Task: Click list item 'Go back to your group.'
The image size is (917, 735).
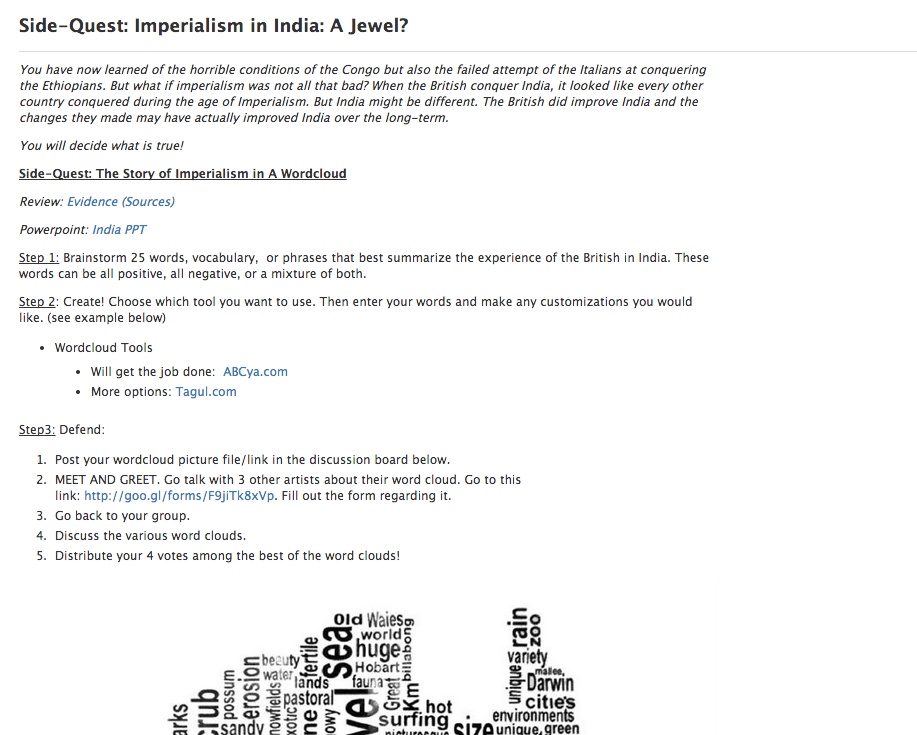Action: (122, 516)
